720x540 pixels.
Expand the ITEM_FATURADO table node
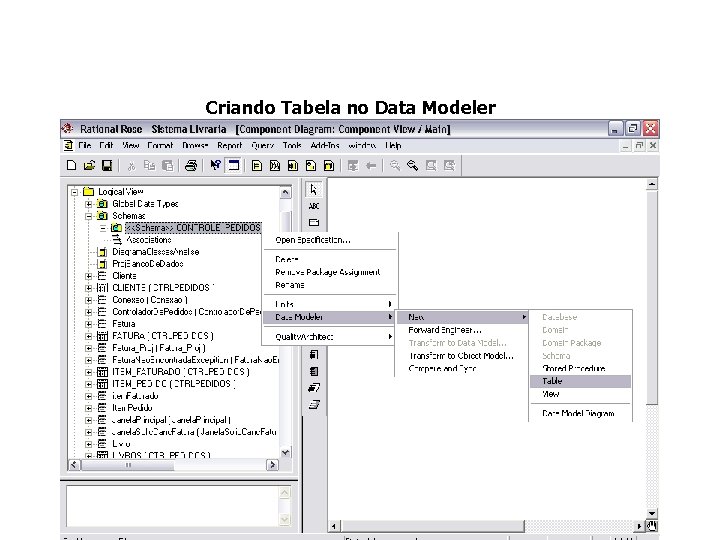pyautogui.click(x=89, y=372)
